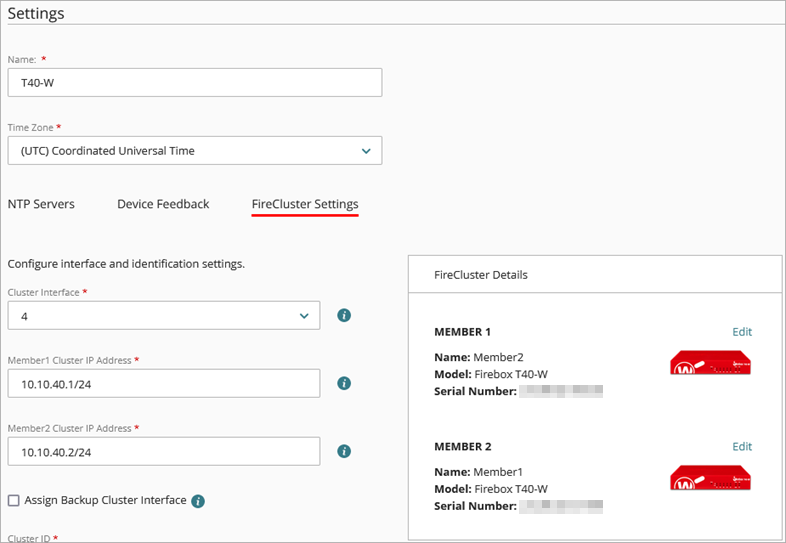Click the blurred serial number of MEMBER 2
The height and width of the screenshot is (543, 786).
561,506
